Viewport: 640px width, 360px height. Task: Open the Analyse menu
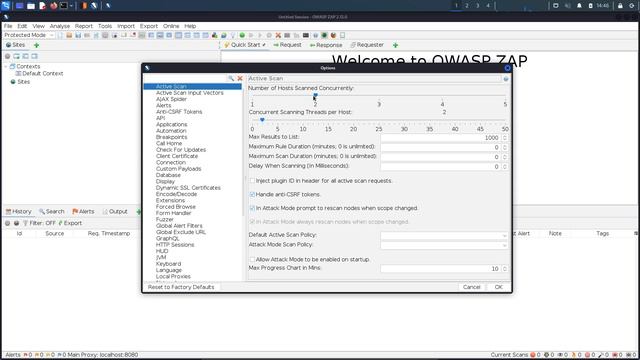coord(60,26)
